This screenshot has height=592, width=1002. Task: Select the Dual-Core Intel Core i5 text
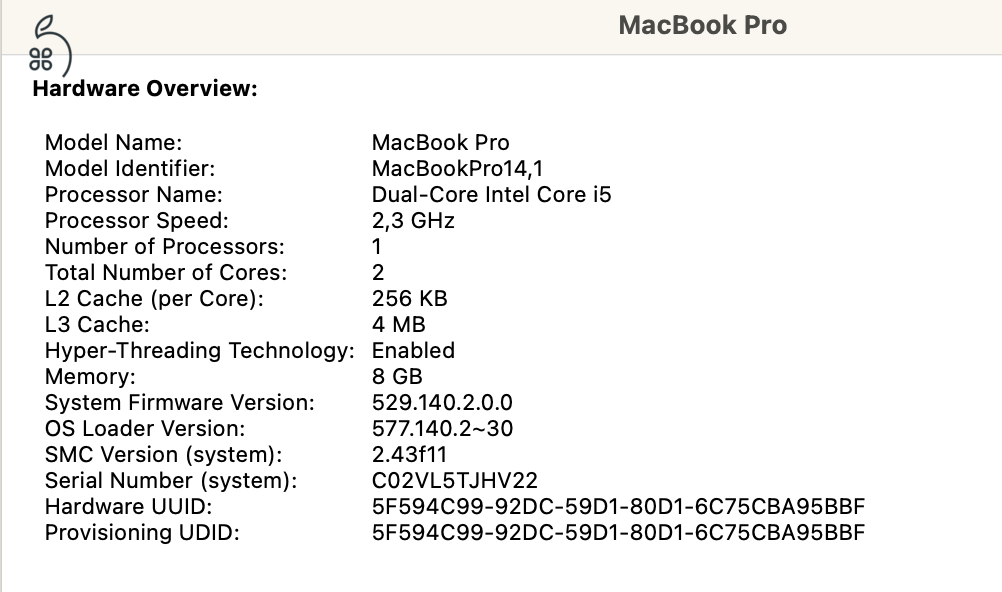493,194
